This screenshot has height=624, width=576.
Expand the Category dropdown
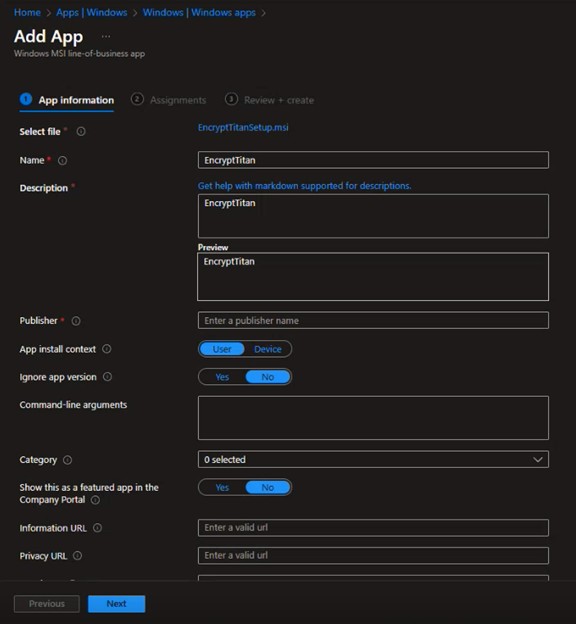(373, 459)
